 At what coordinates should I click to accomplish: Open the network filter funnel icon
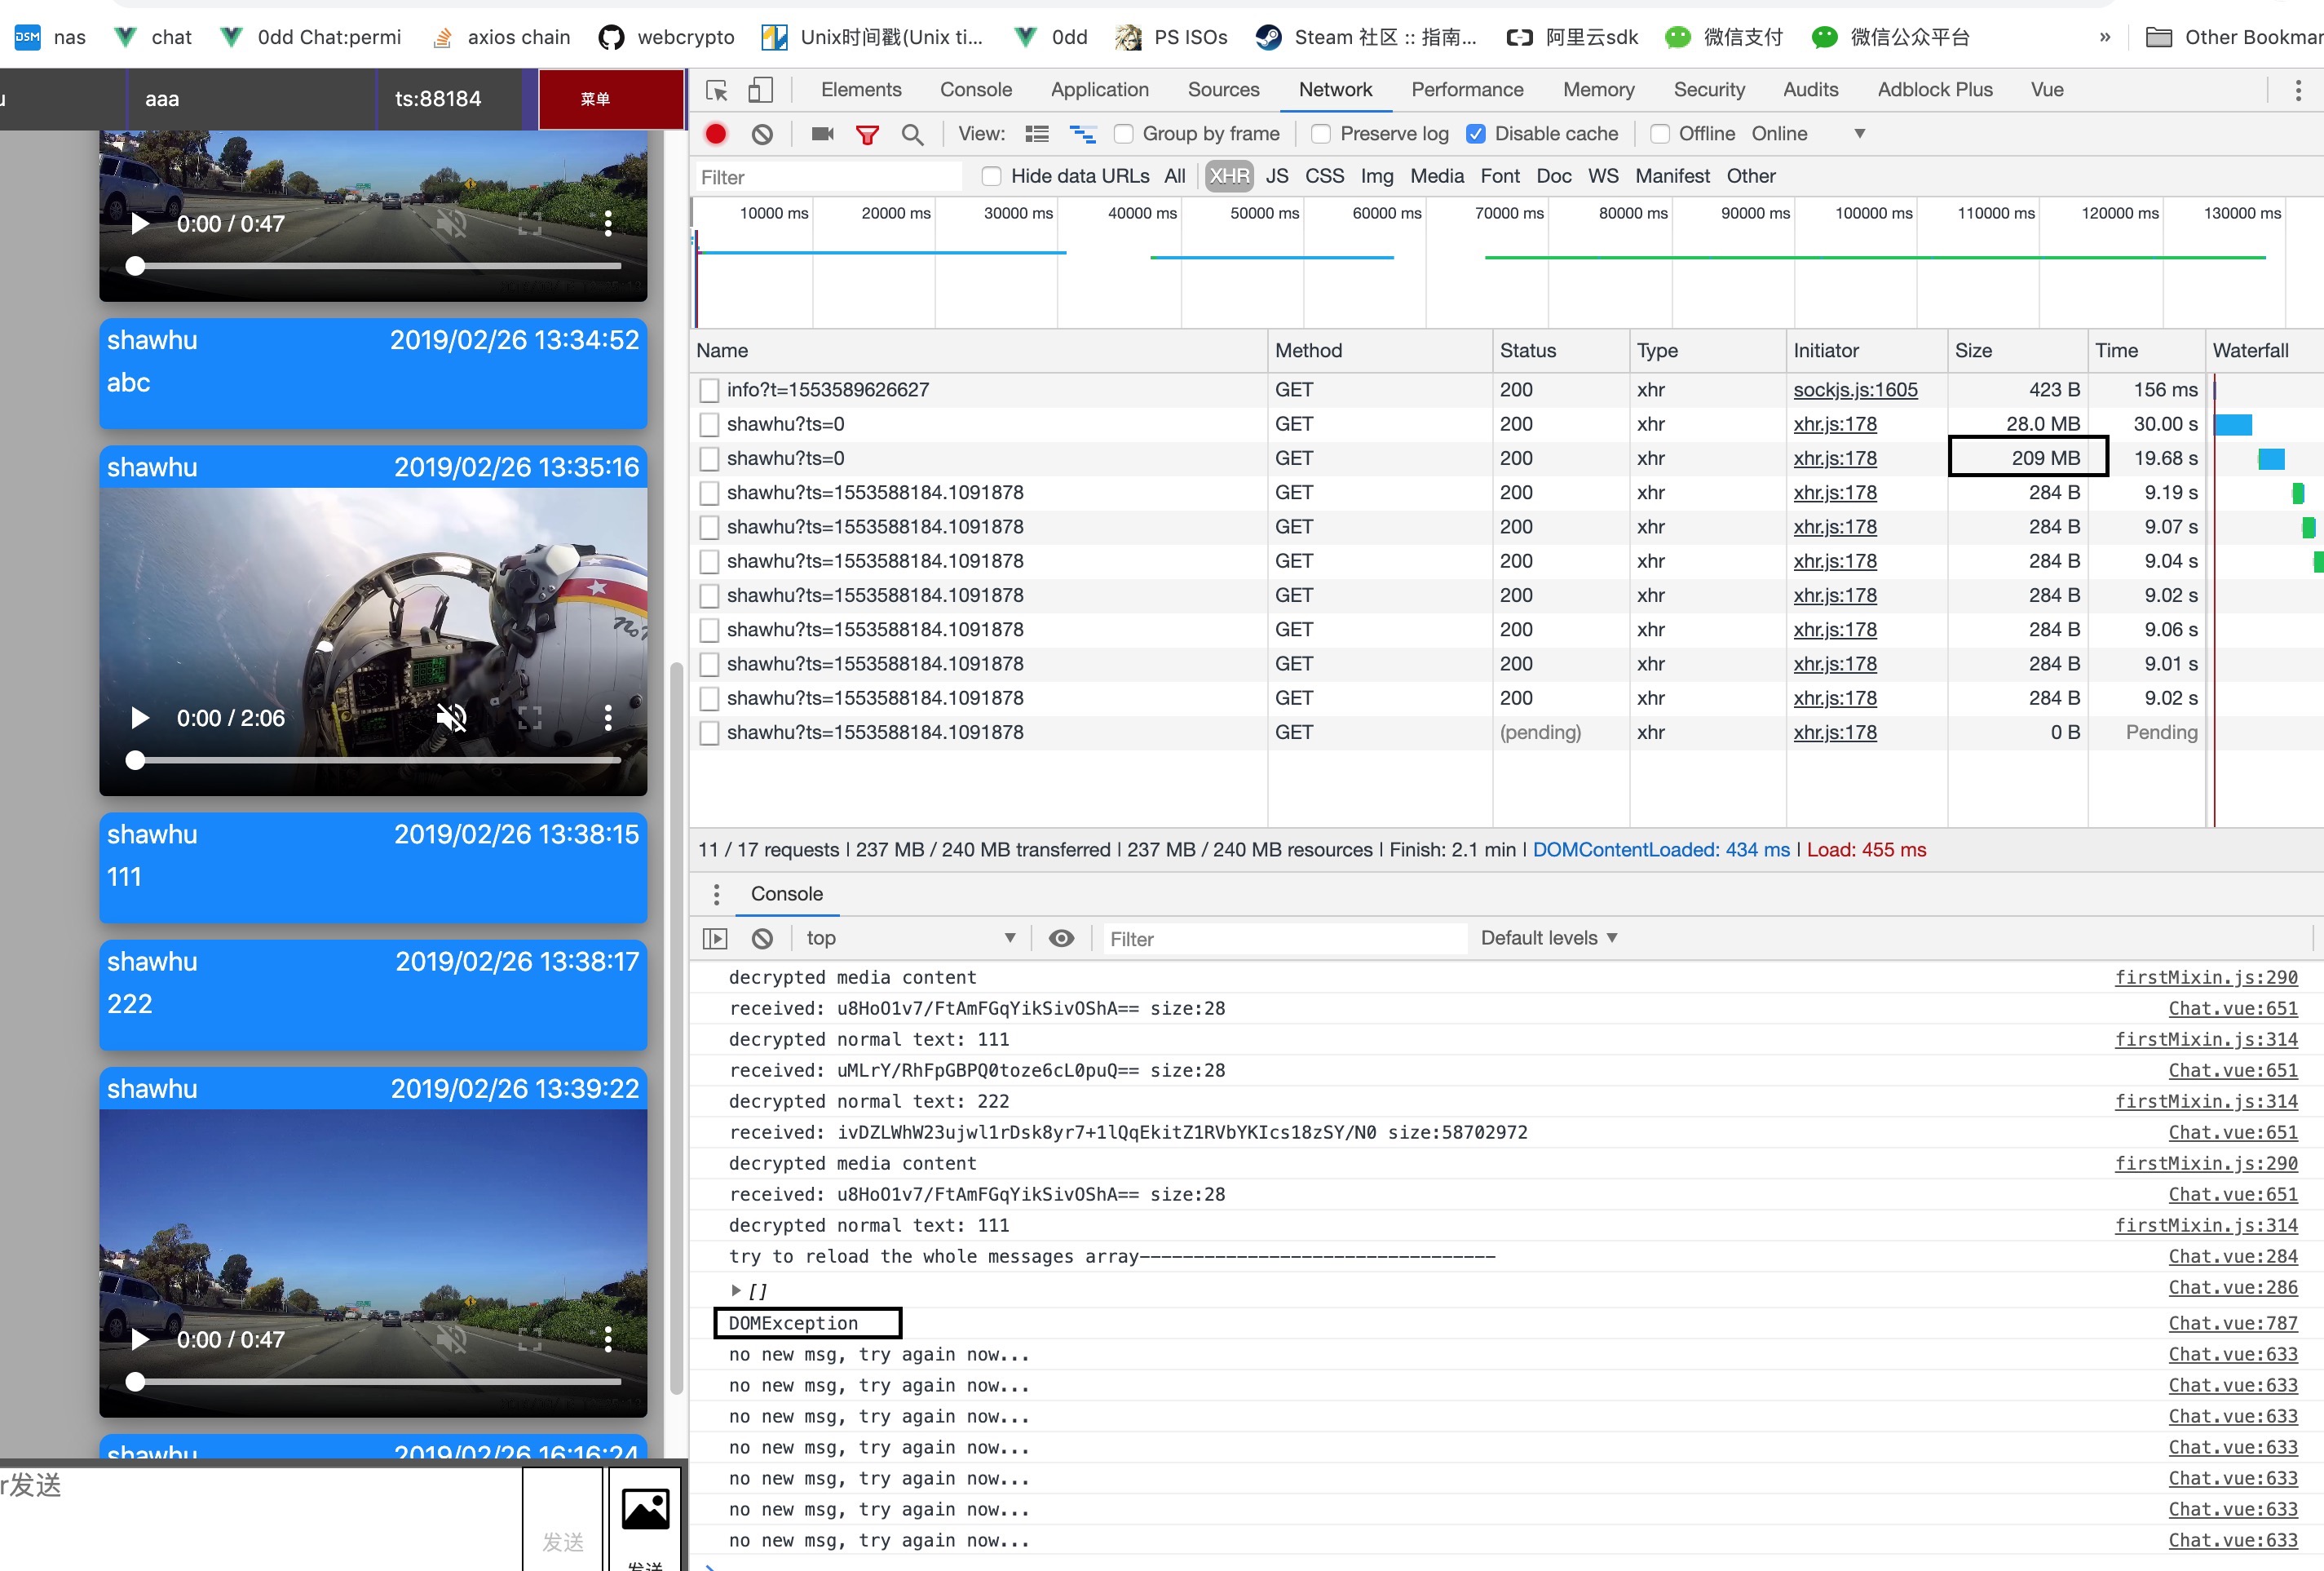tap(867, 133)
